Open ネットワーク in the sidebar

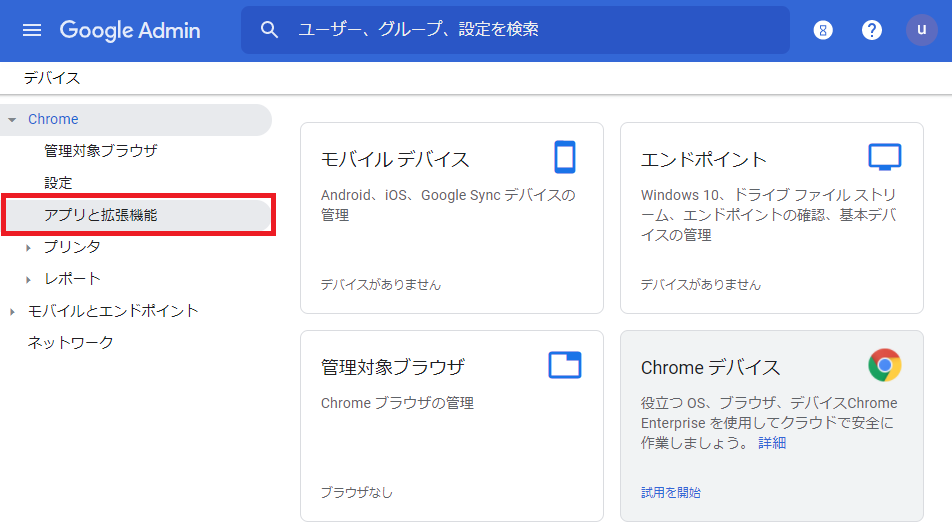[70, 343]
